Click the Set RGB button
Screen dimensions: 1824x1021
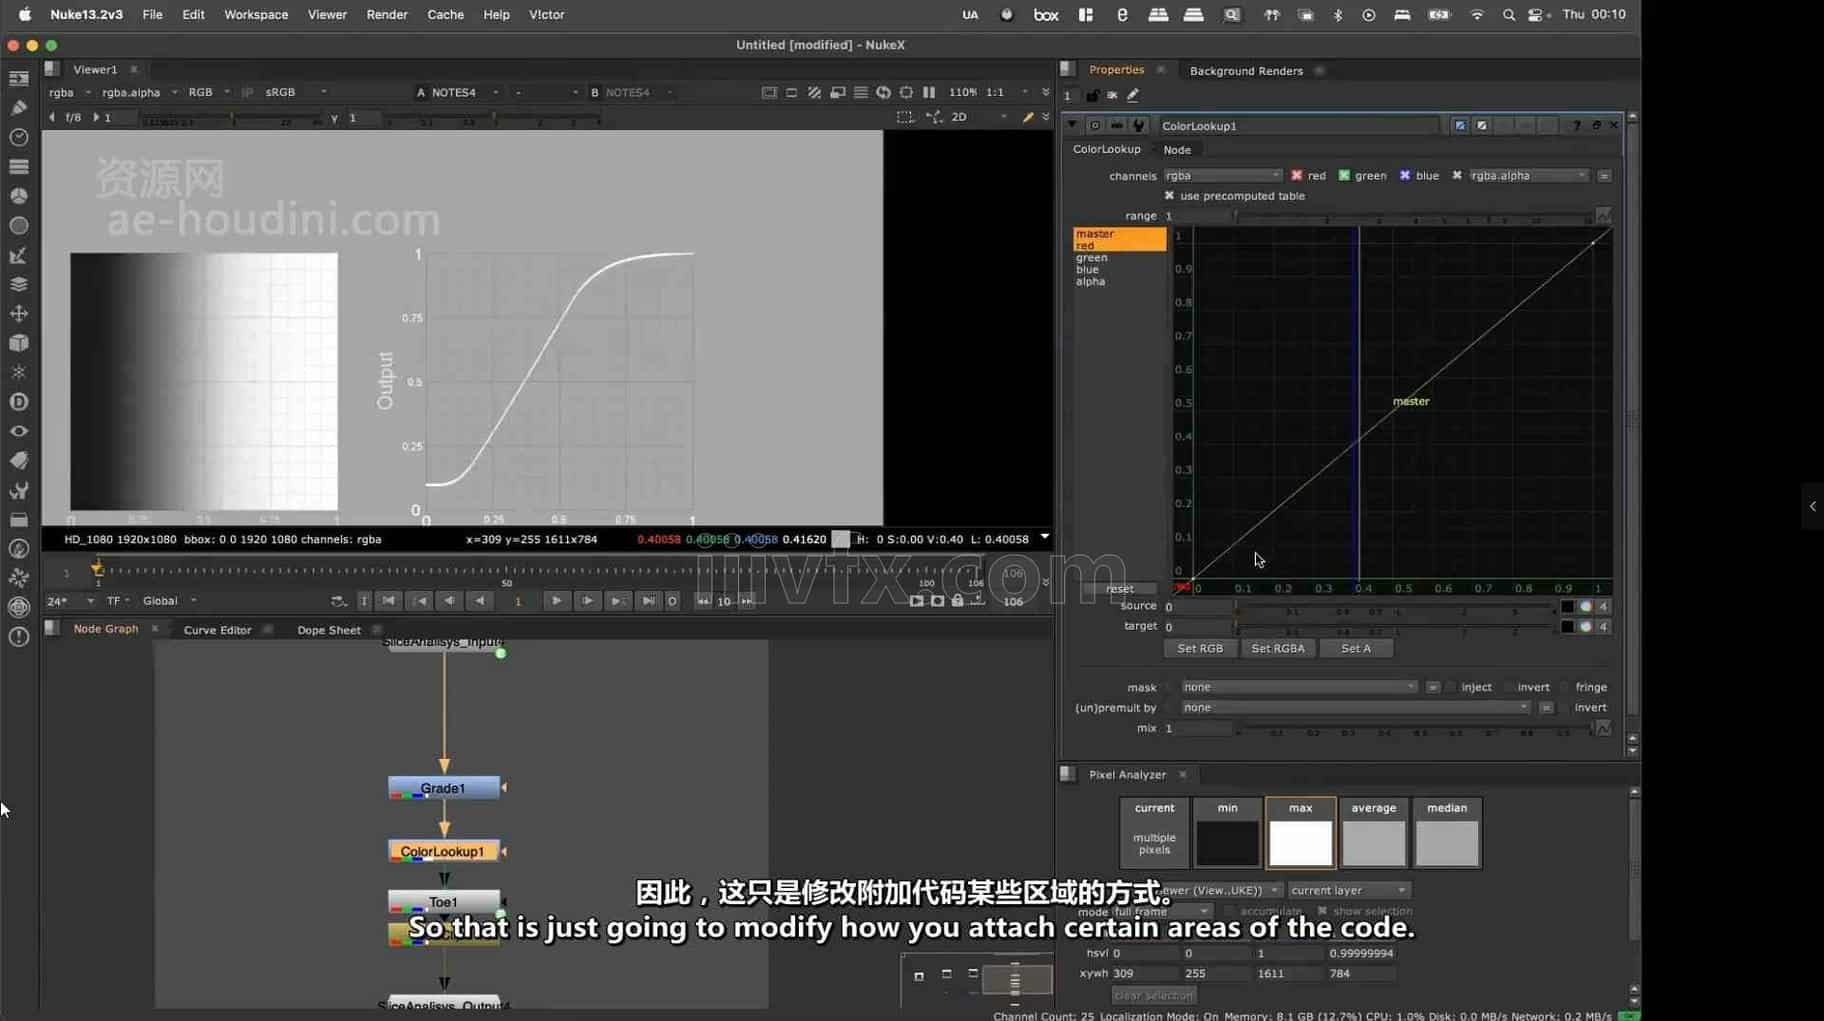(x=1200, y=648)
